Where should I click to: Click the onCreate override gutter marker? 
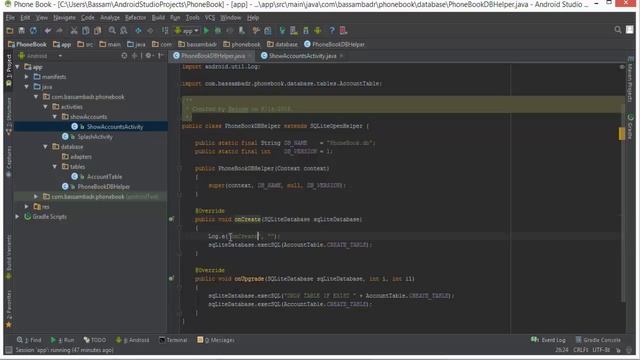(x=171, y=219)
